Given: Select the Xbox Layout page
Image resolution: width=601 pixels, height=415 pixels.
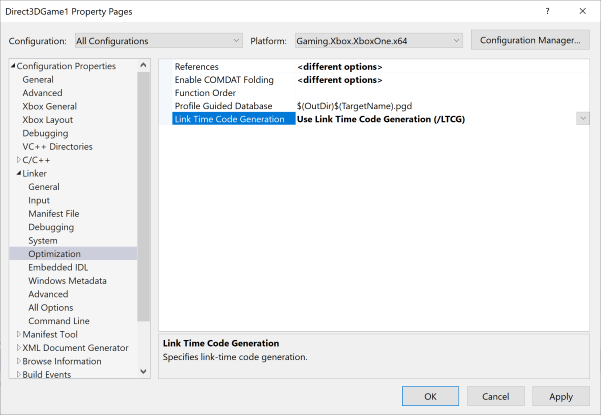Looking at the screenshot, I should 48,120.
